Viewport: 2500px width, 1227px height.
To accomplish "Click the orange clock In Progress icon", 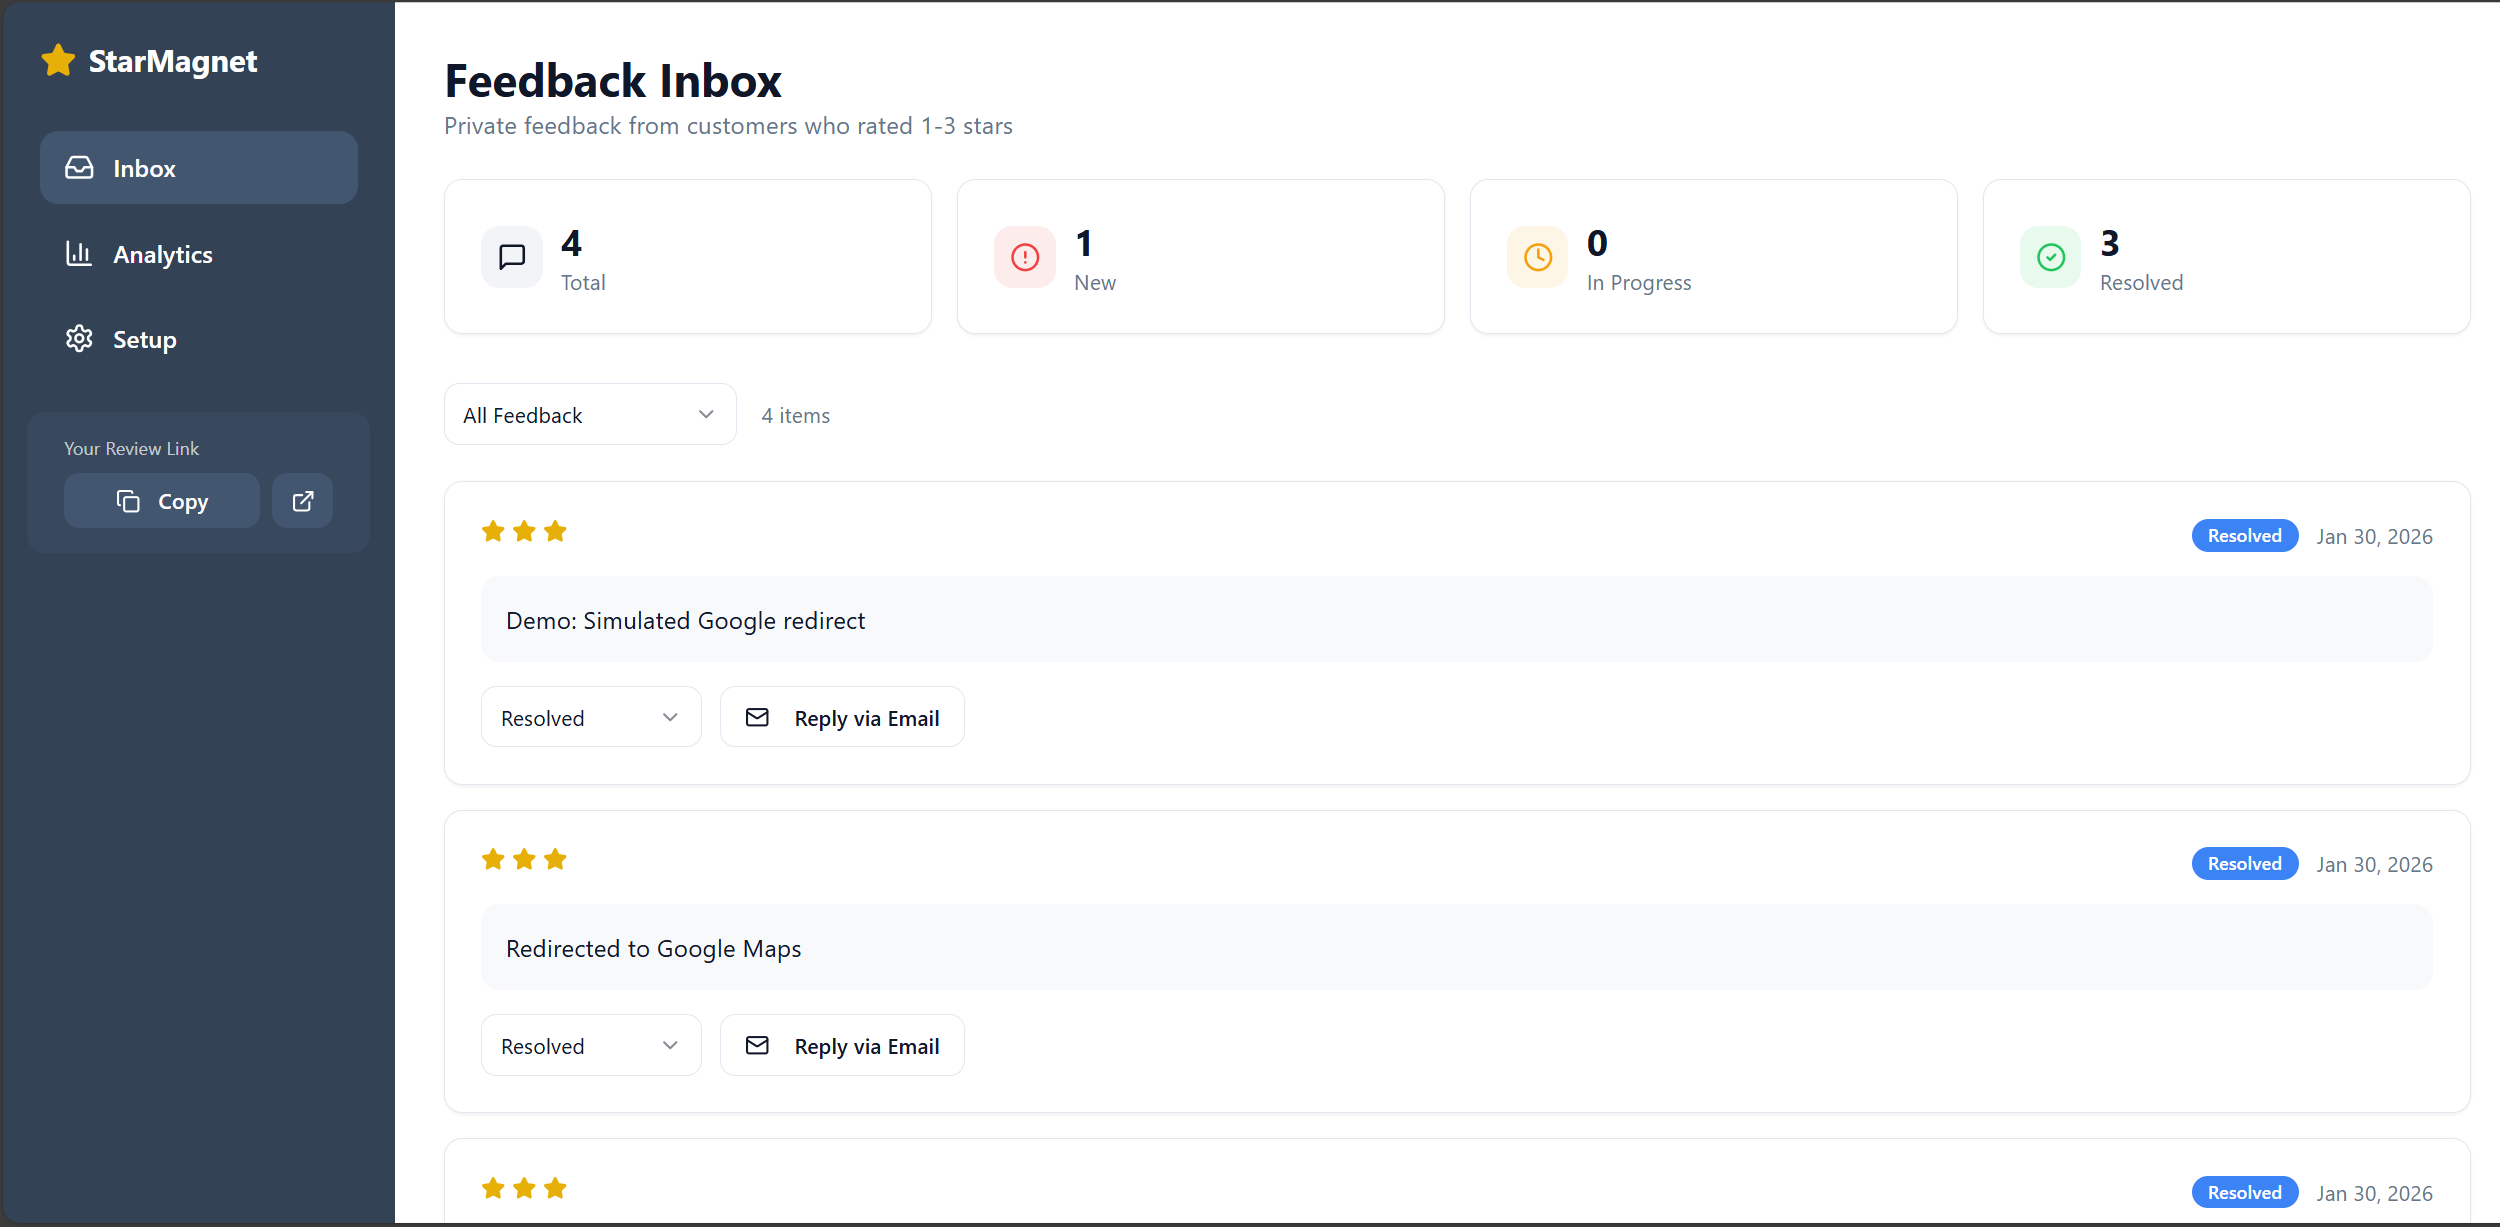I will 1538,257.
